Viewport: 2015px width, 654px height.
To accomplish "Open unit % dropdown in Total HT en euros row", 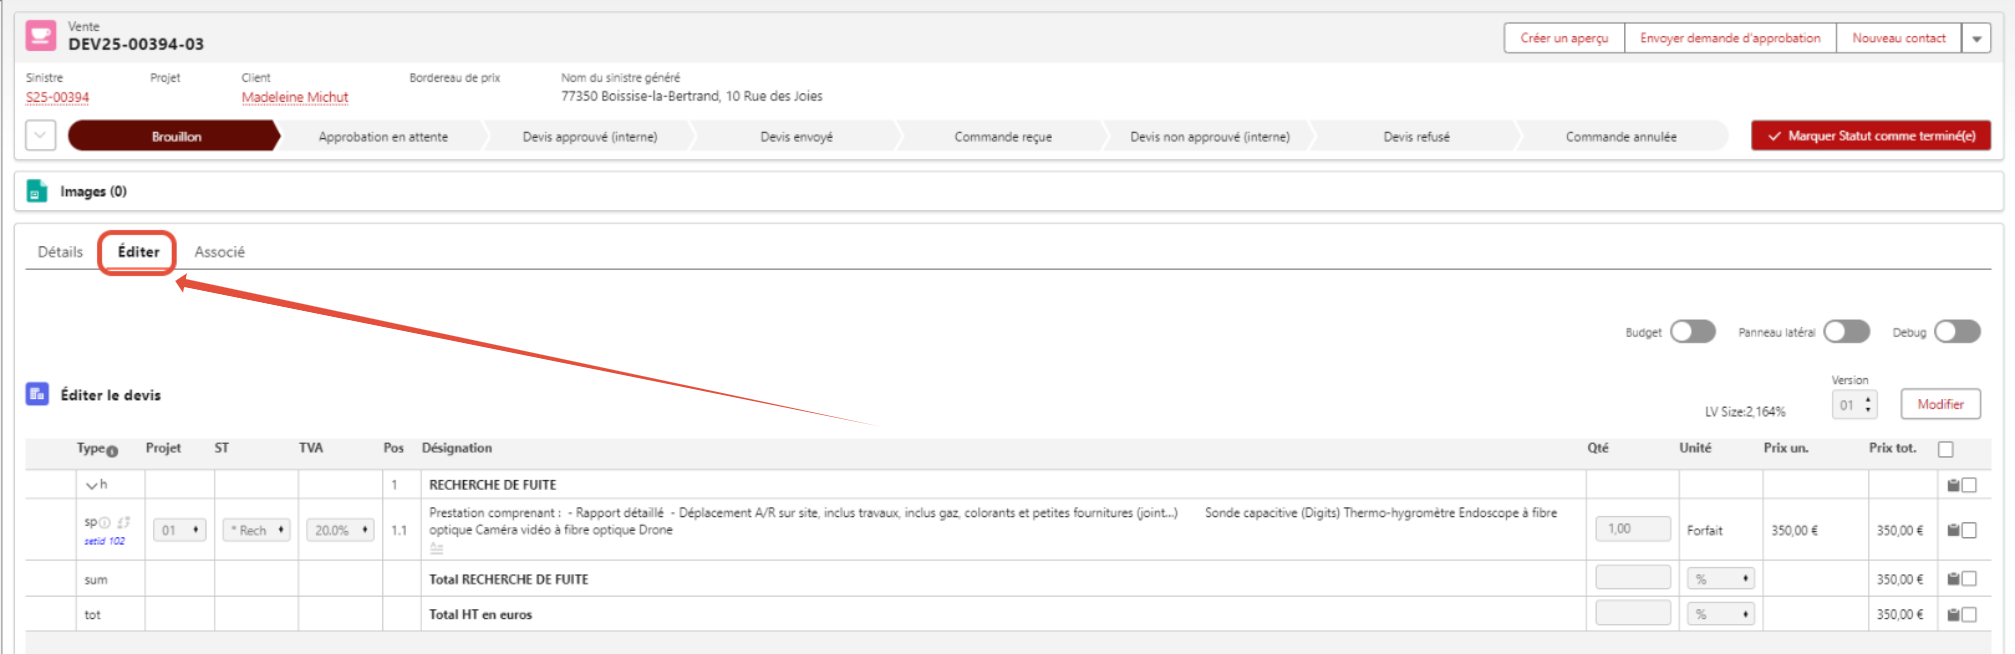I will point(1721,615).
